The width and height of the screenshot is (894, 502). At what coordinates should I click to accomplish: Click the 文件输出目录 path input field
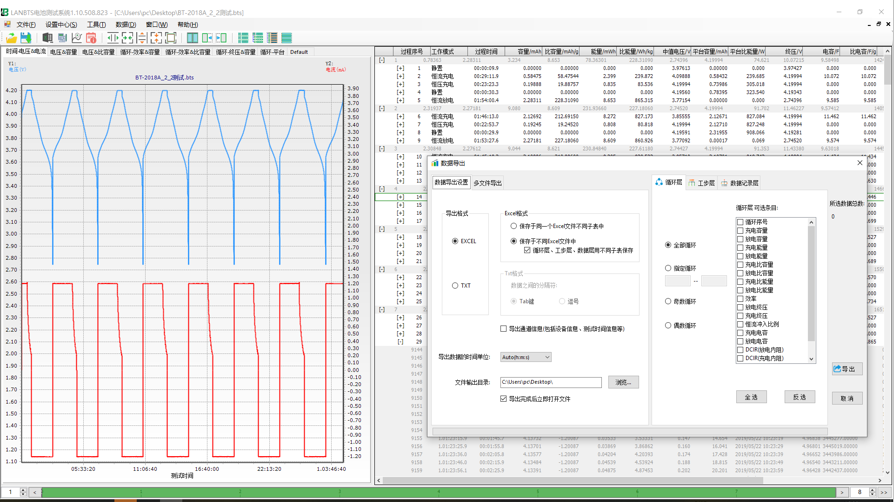[551, 382]
